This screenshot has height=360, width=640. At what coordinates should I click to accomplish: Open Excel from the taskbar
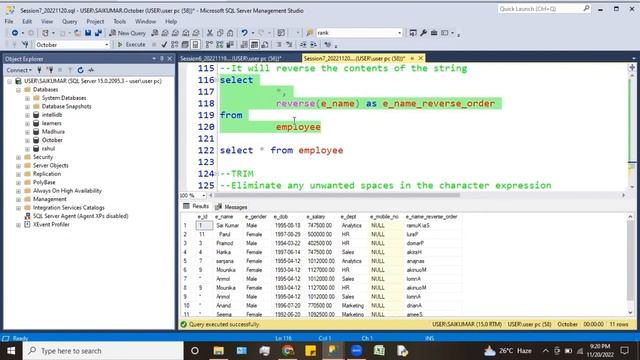pos(379,351)
